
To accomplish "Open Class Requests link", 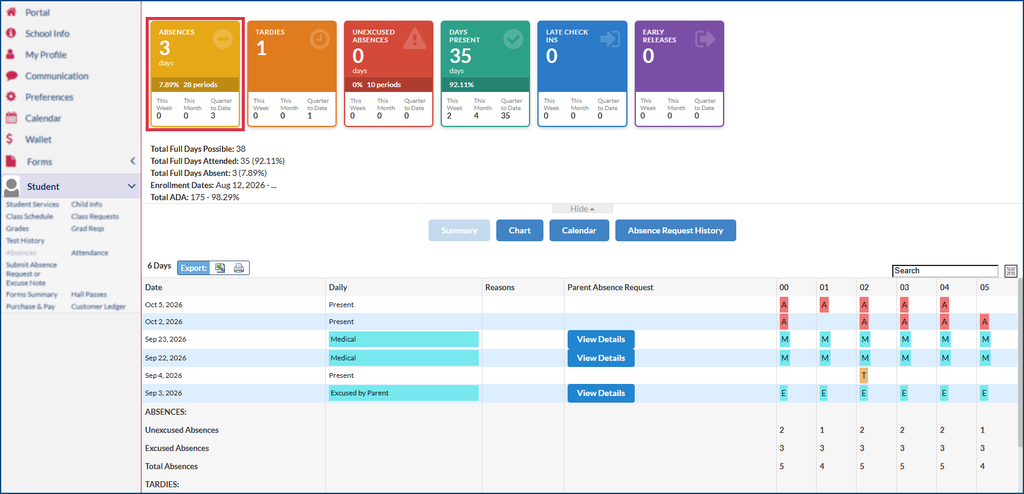I will tap(95, 216).
